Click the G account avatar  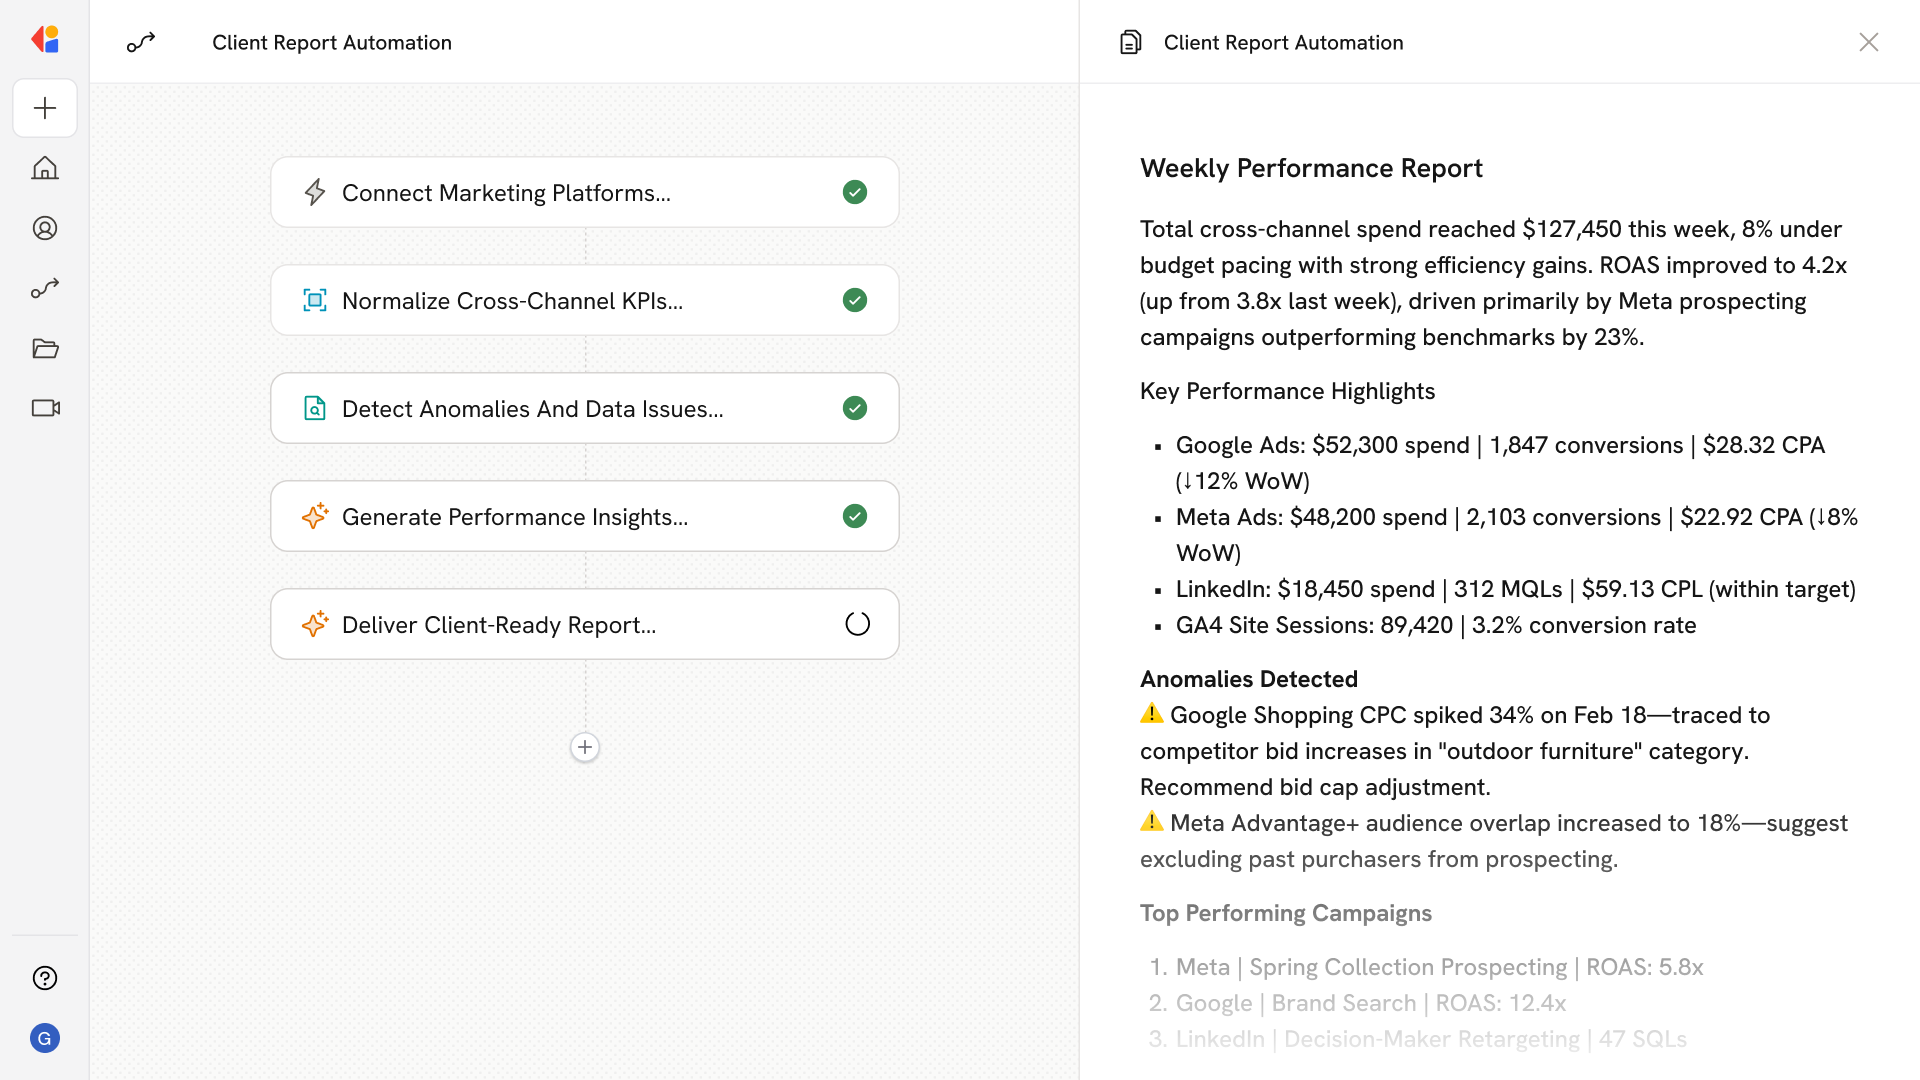click(45, 1038)
